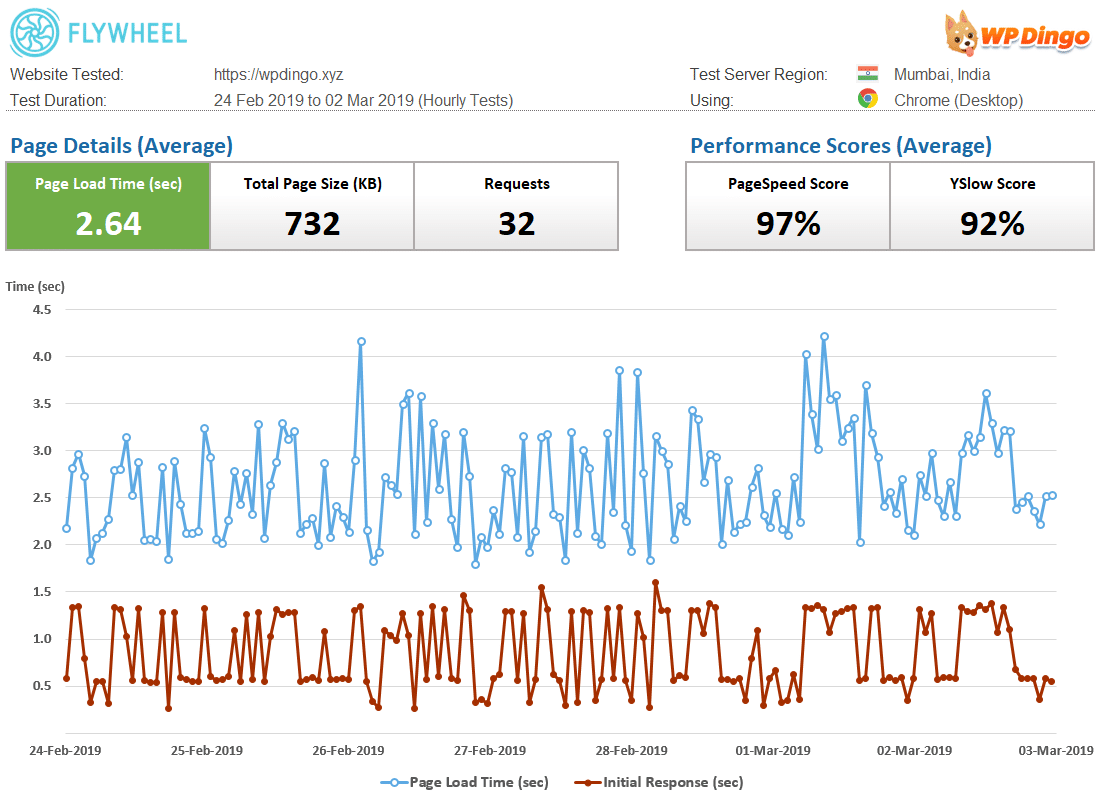The image size is (1100, 798).
Task: Click the Performance Scores (Average) heading
Action: pyautogui.click(x=840, y=145)
